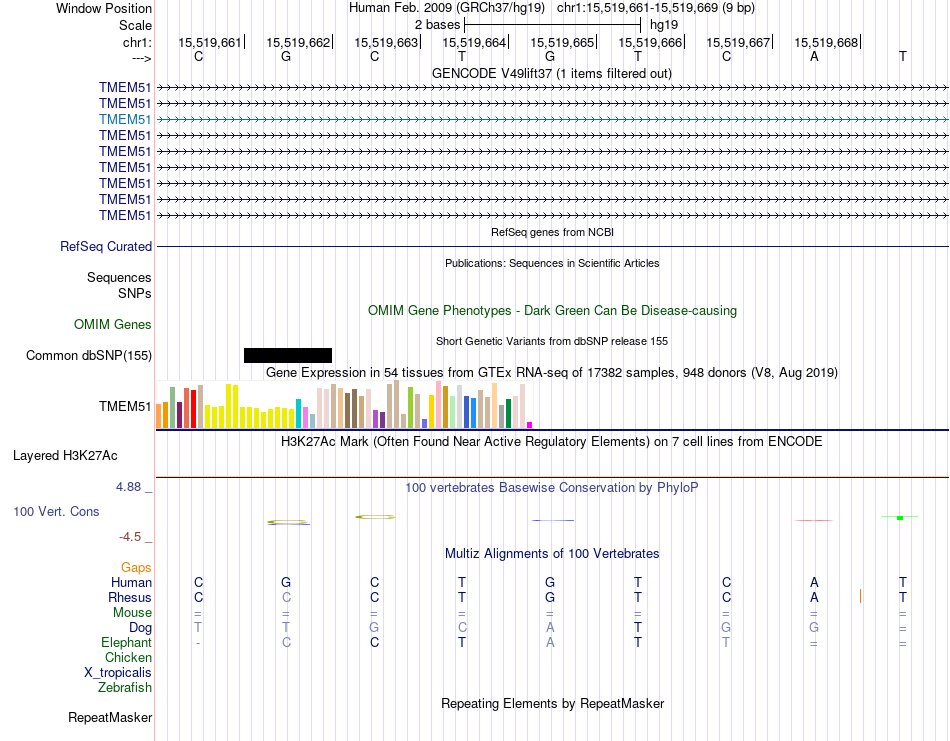Click the RefSeq Curated horizontal intron line

pyautogui.click(x=552, y=247)
